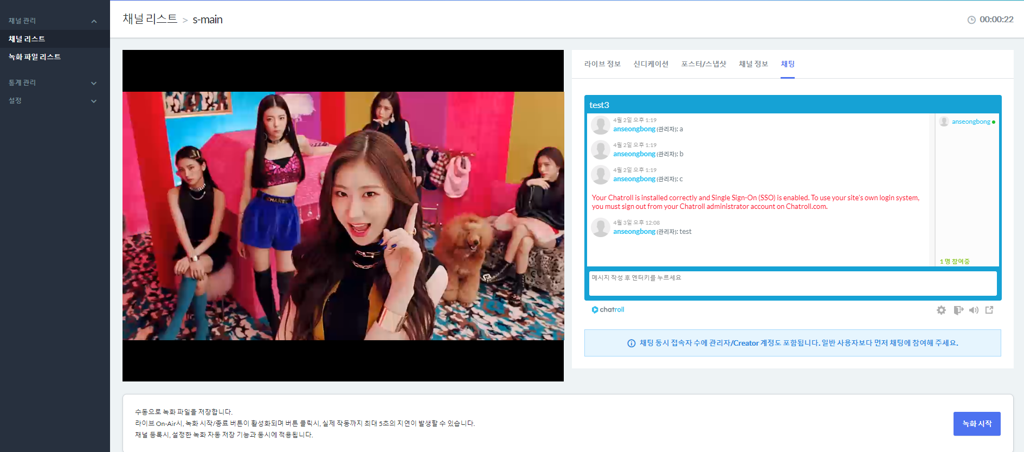This screenshot has width=1024, height=452.
Task: Switch to the 라이브 정보 tab
Action: tap(602, 64)
